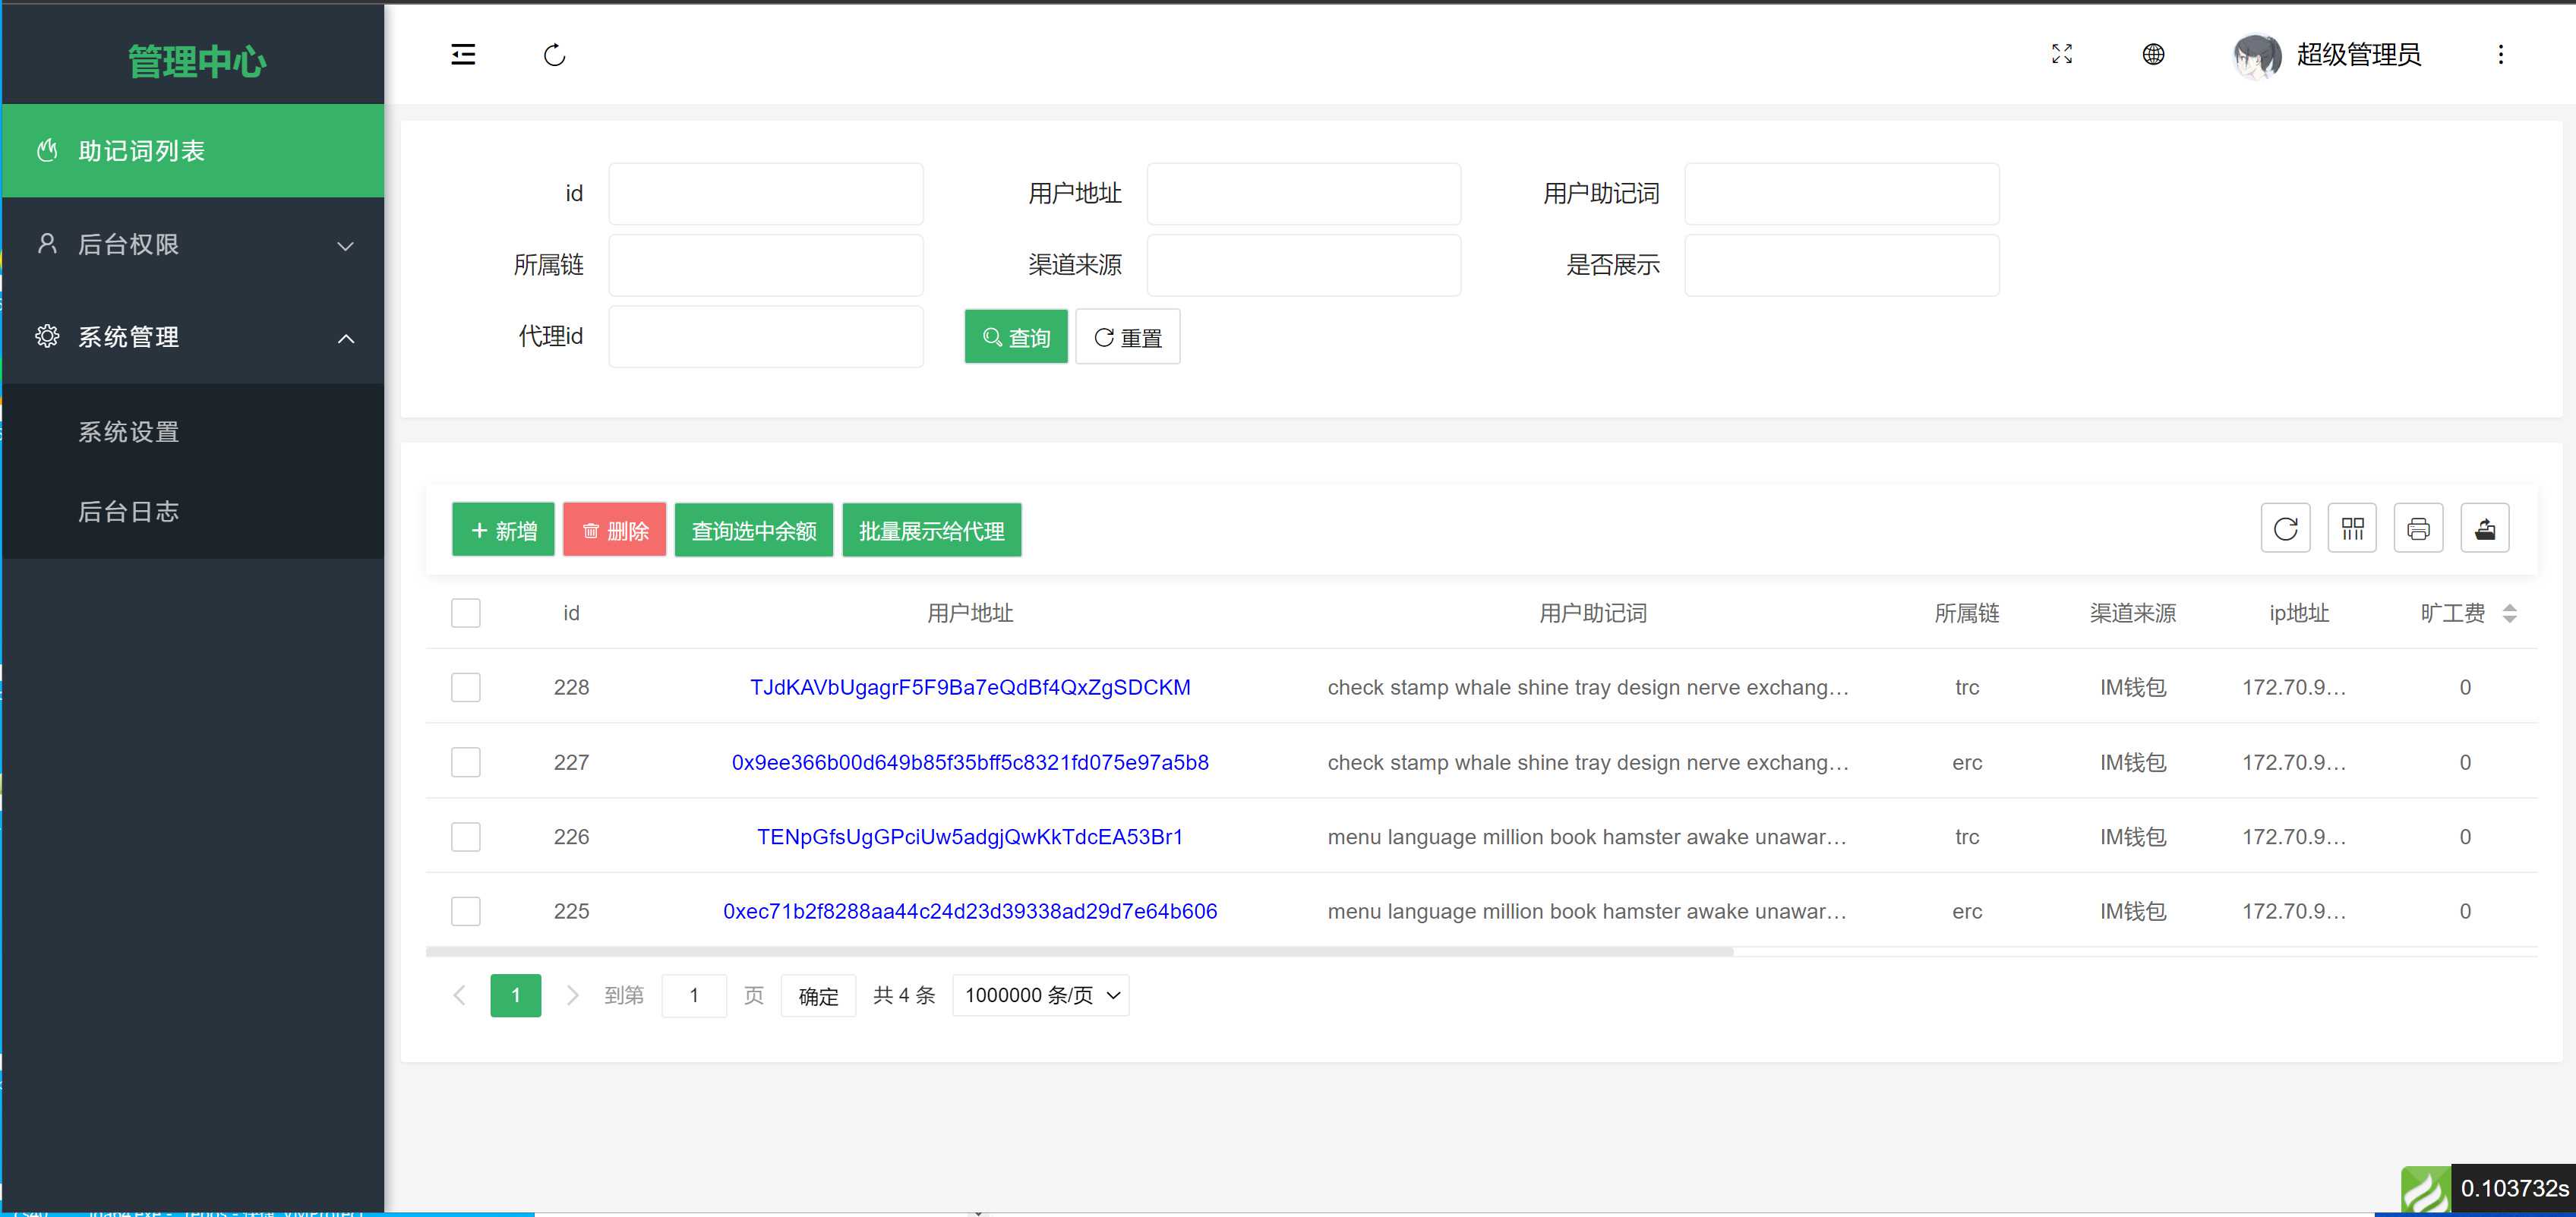The image size is (2576, 1217).
Task: Click the 确定 page jump button
Action: (x=818, y=995)
